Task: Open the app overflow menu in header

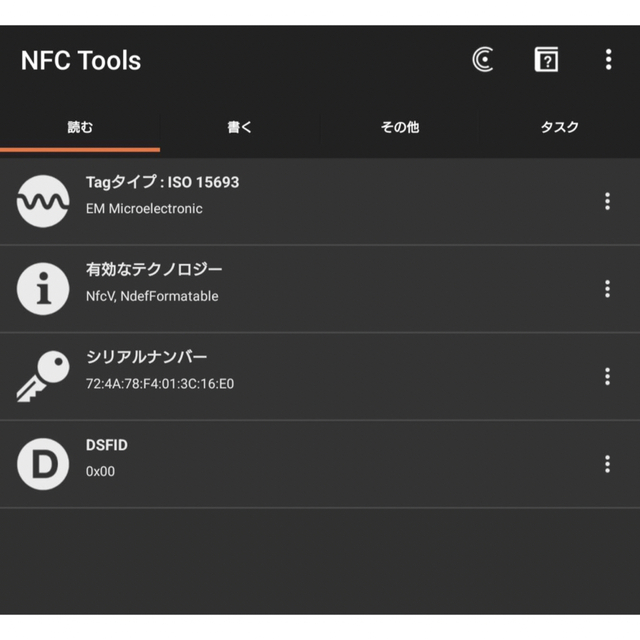Action: (609, 60)
